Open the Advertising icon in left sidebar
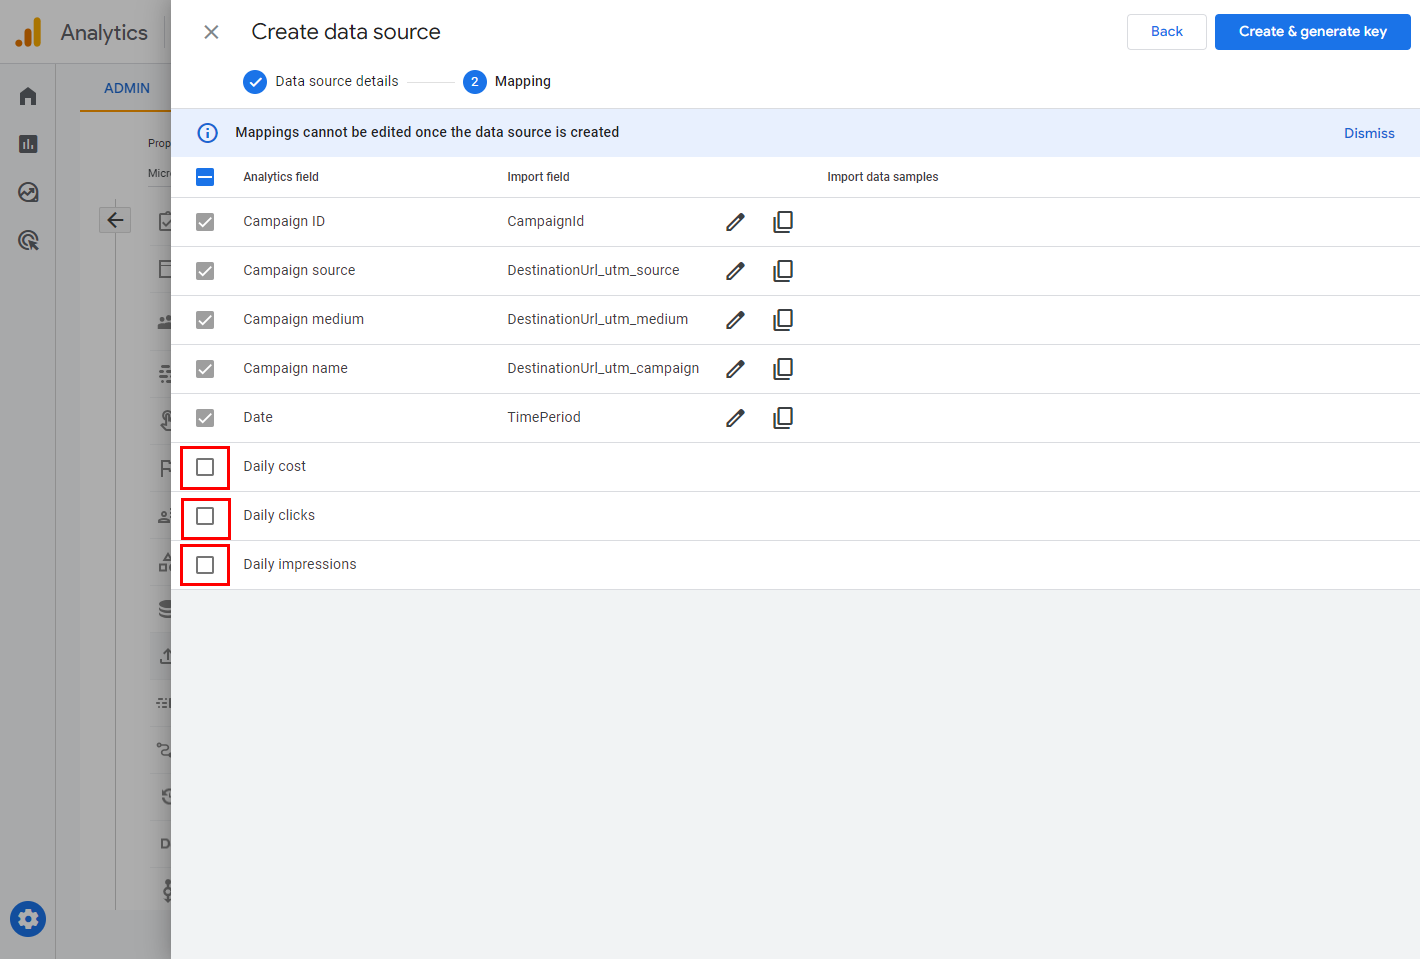This screenshot has height=959, width=1420. 28,240
